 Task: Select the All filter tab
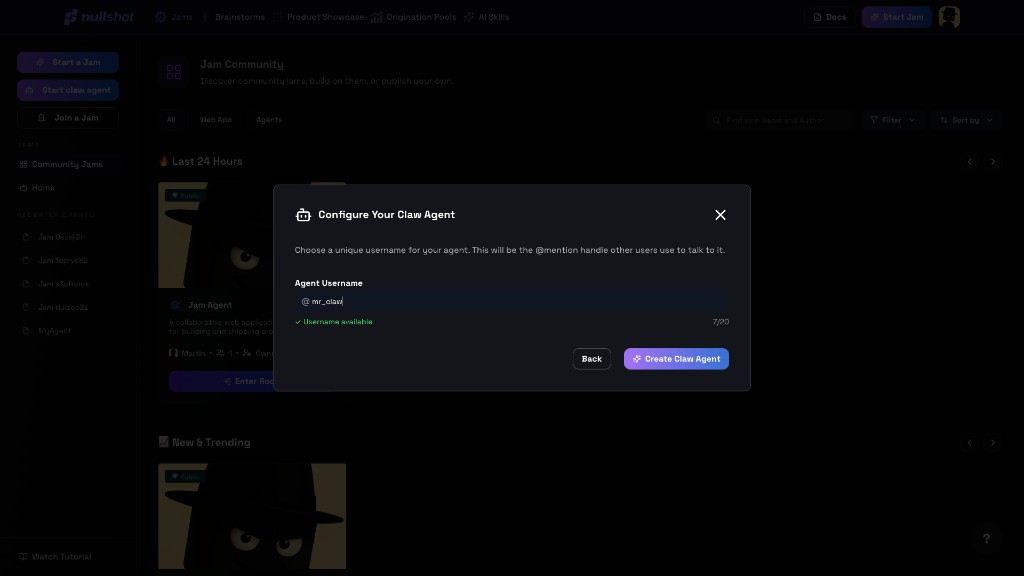(x=171, y=120)
